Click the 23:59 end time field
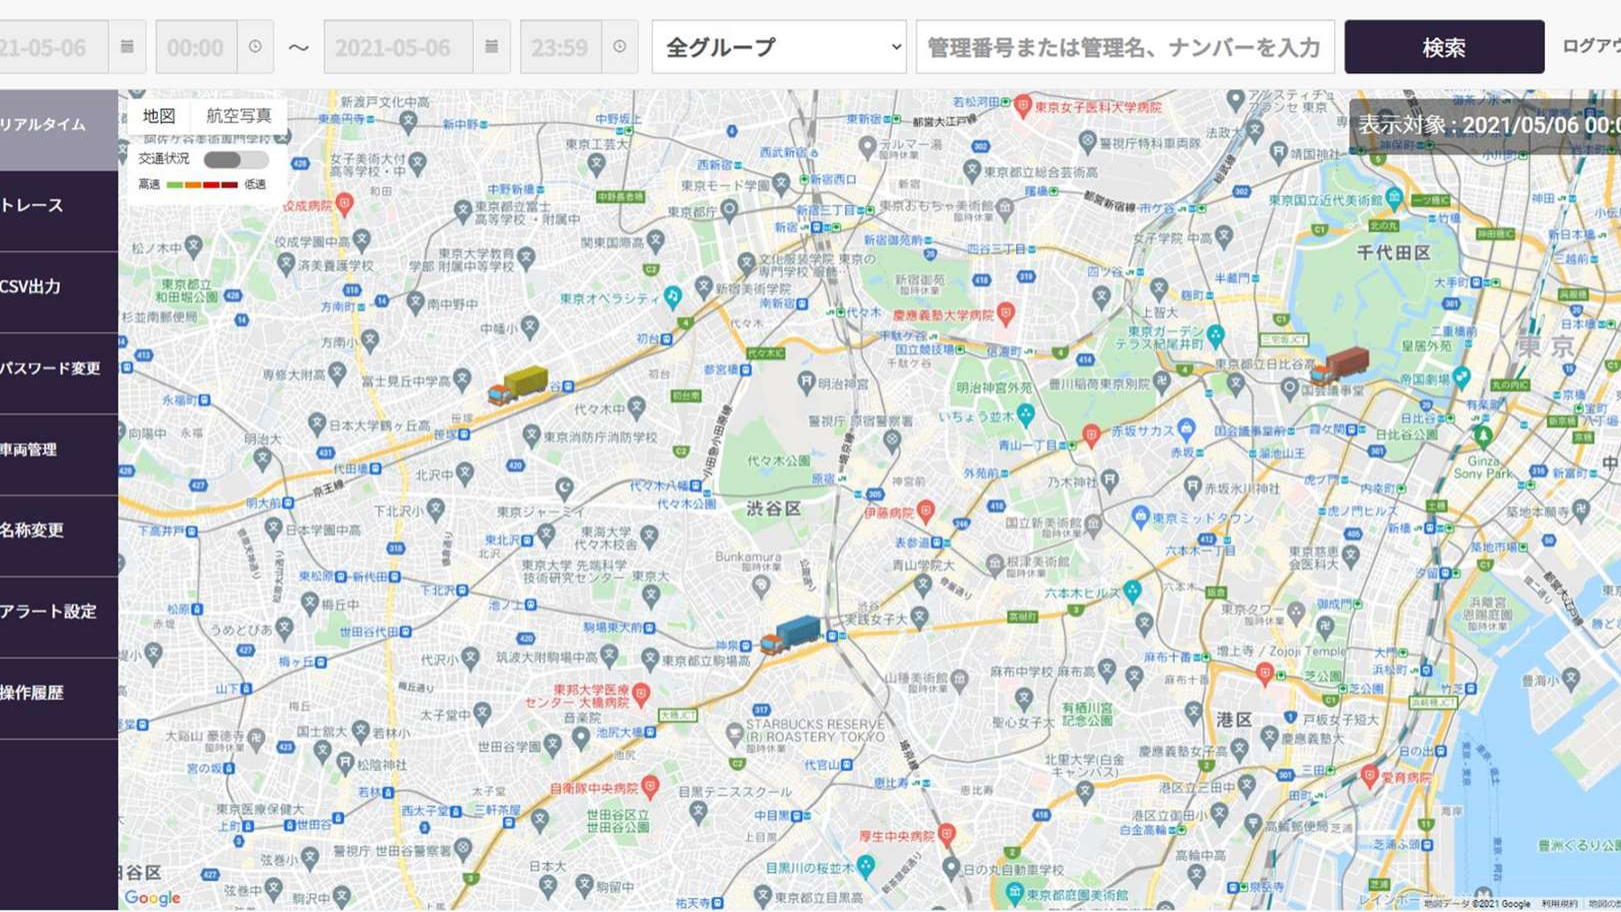Screen dimensions: 1621x912 click(x=560, y=47)
